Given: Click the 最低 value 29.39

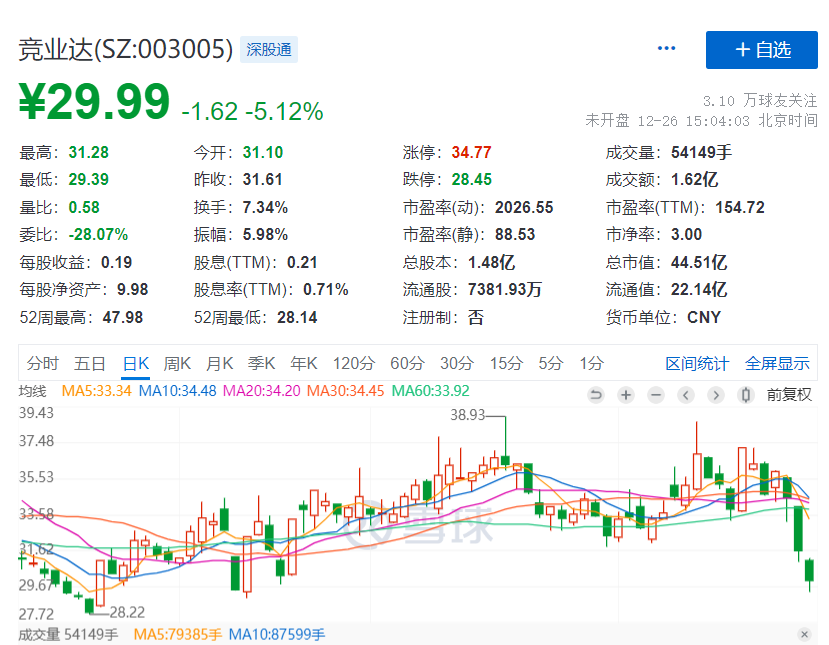Looking at the screenshot, I should coord(88,180).
